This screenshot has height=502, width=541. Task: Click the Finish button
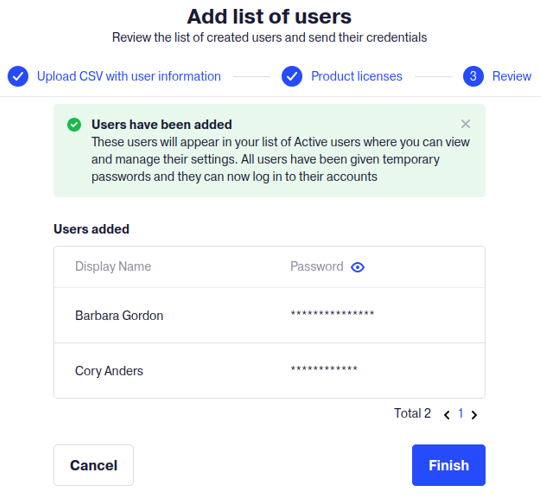[x=449, y=465]
